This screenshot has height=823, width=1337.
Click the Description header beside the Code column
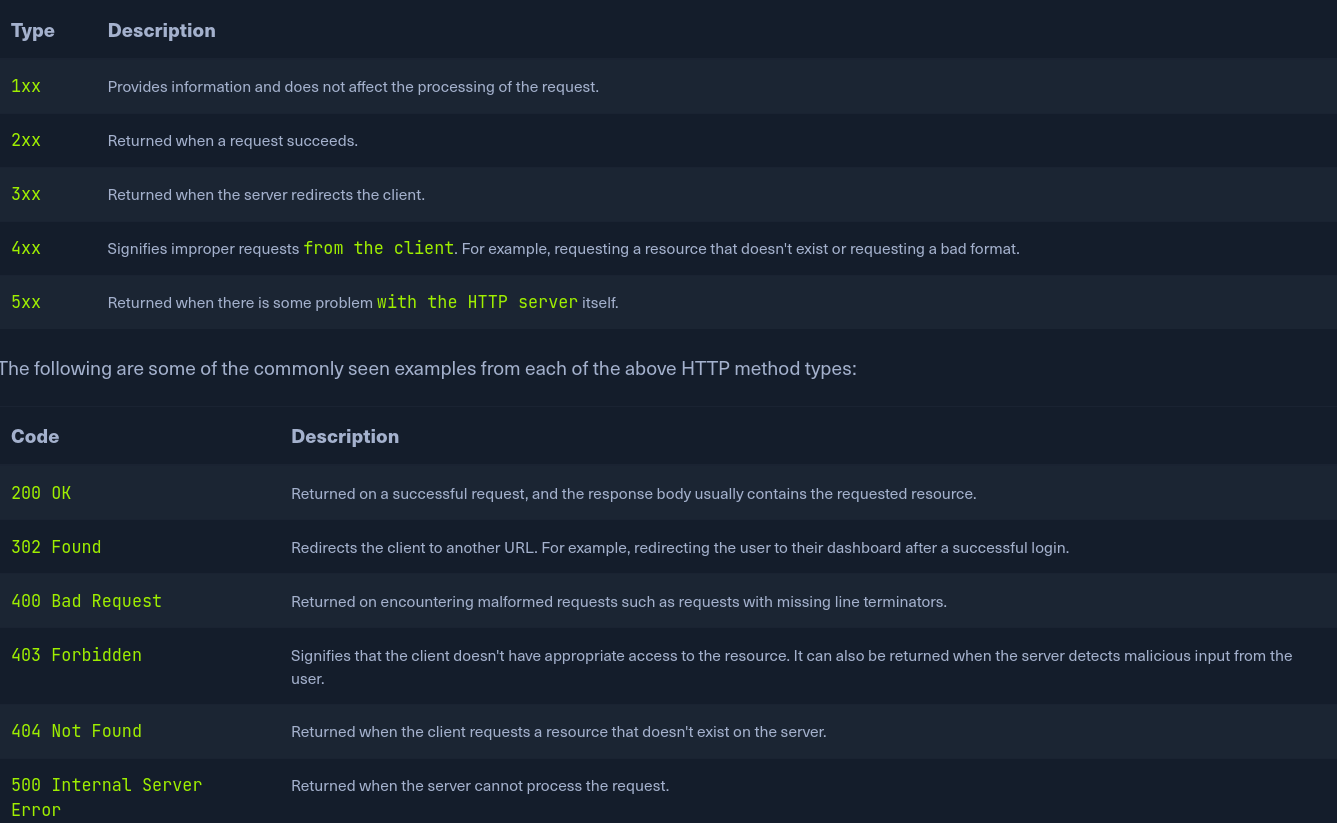(345, 436)
